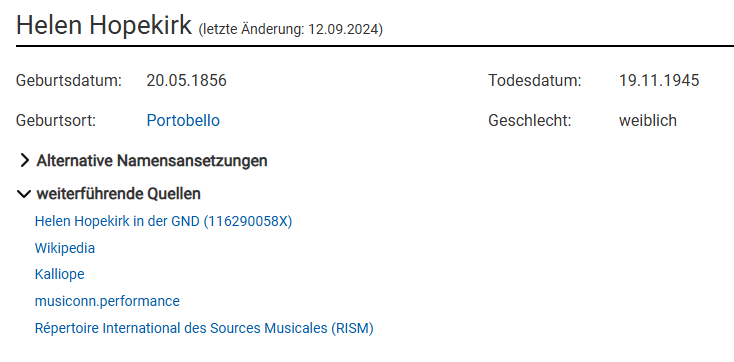734x362 pixels.
Task: Click the weiblich gender value
Action: 648,121
